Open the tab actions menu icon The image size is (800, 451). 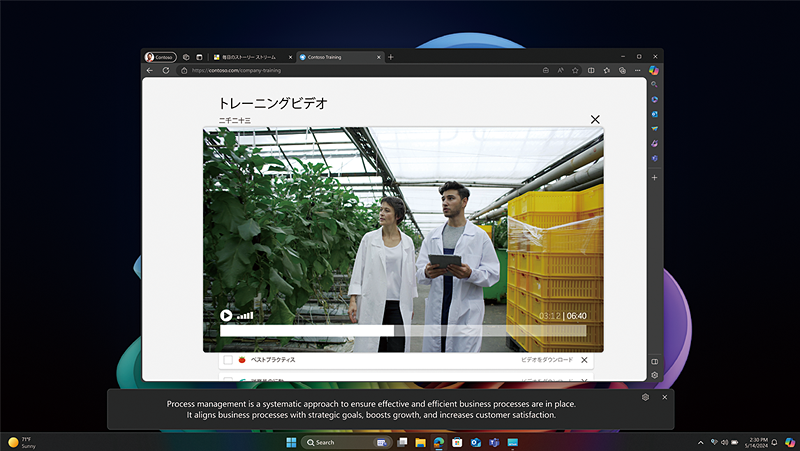199,57
